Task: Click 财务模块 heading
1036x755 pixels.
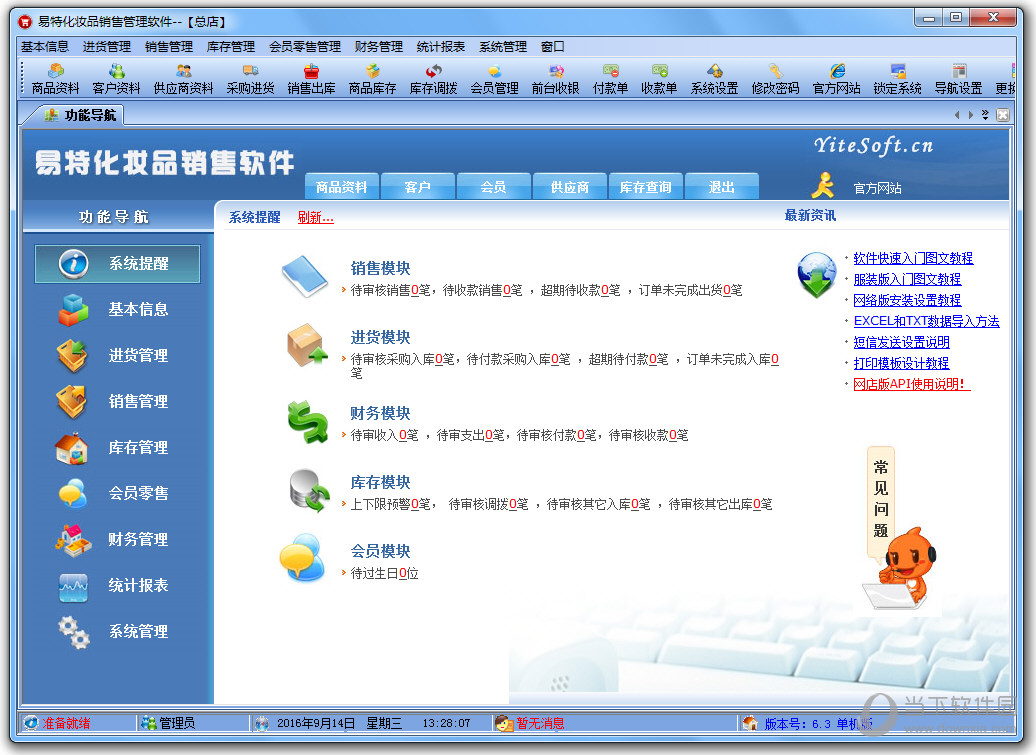Action: tap(381, 413)
